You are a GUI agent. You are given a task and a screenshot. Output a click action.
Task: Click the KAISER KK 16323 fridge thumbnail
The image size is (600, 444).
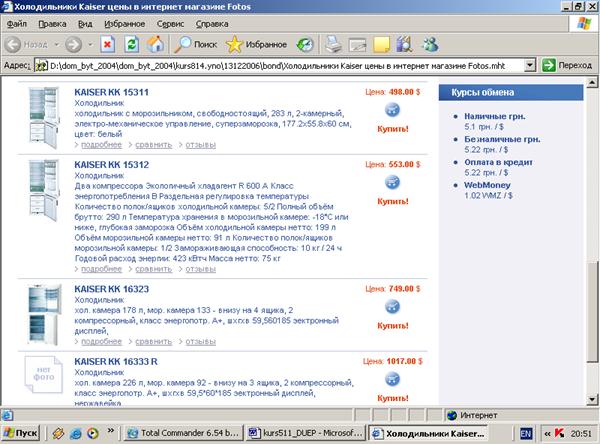[x=46, y=311]
